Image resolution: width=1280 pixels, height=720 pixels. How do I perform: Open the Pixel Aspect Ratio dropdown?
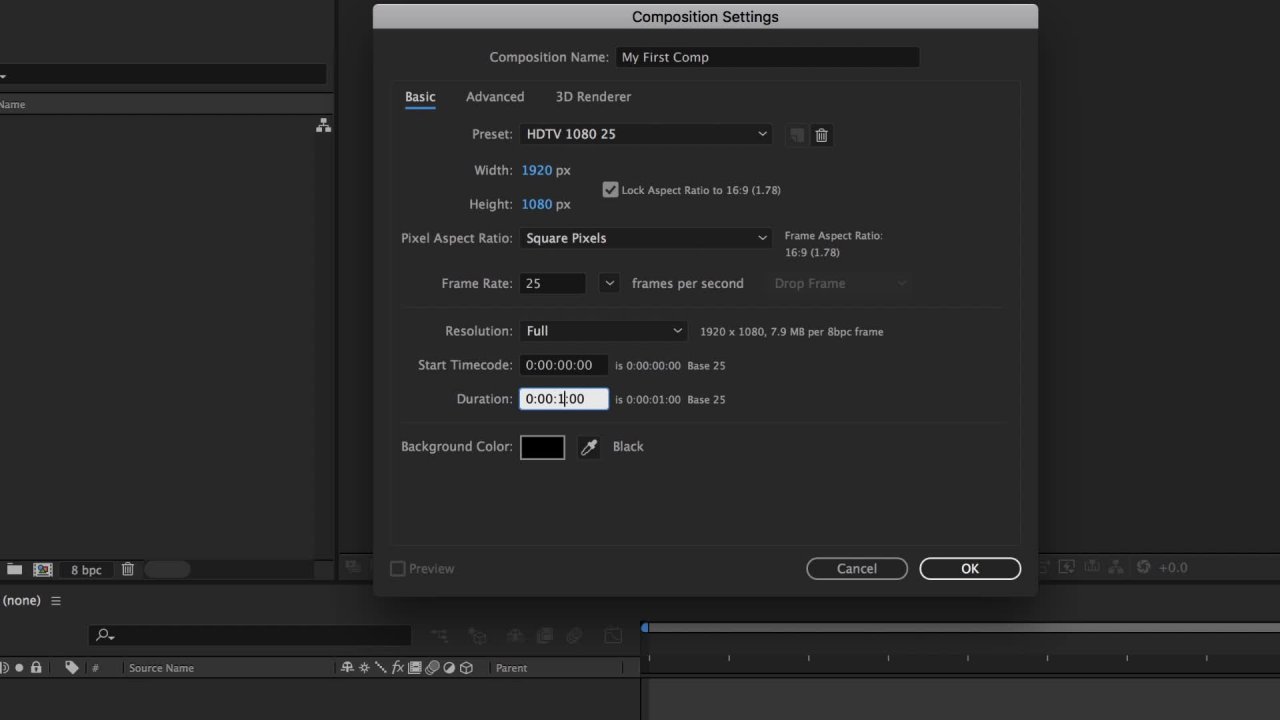tap(645, 238)
